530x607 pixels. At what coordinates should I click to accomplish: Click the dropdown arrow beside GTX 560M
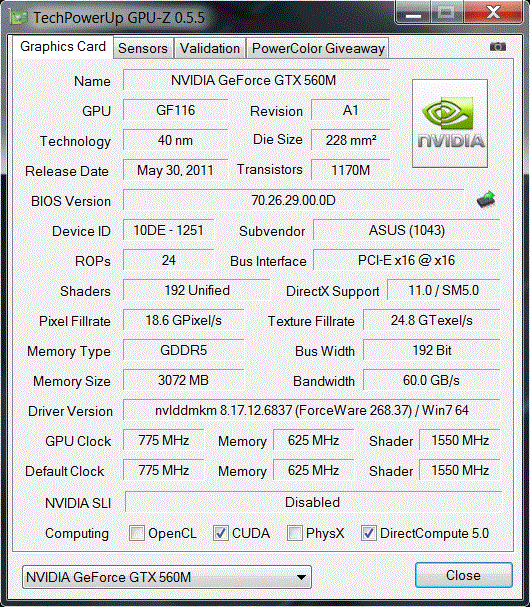(301, 577)
